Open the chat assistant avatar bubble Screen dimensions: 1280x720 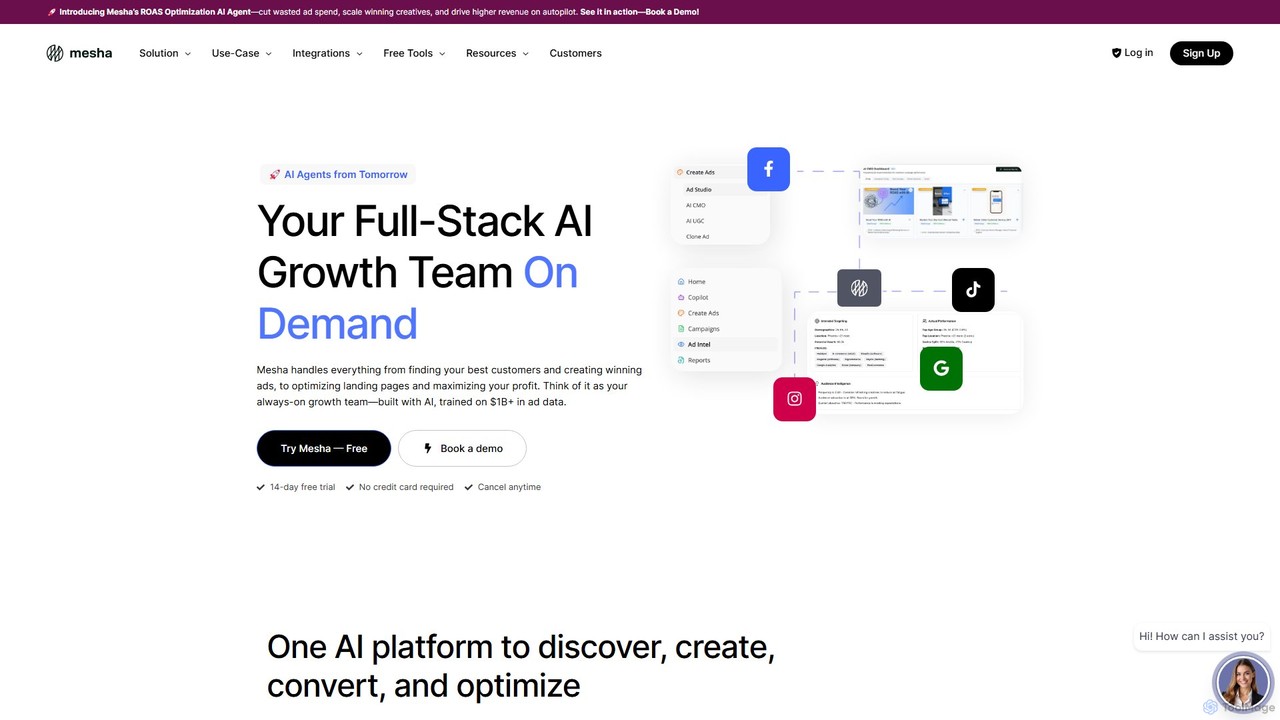[1241, 682]
